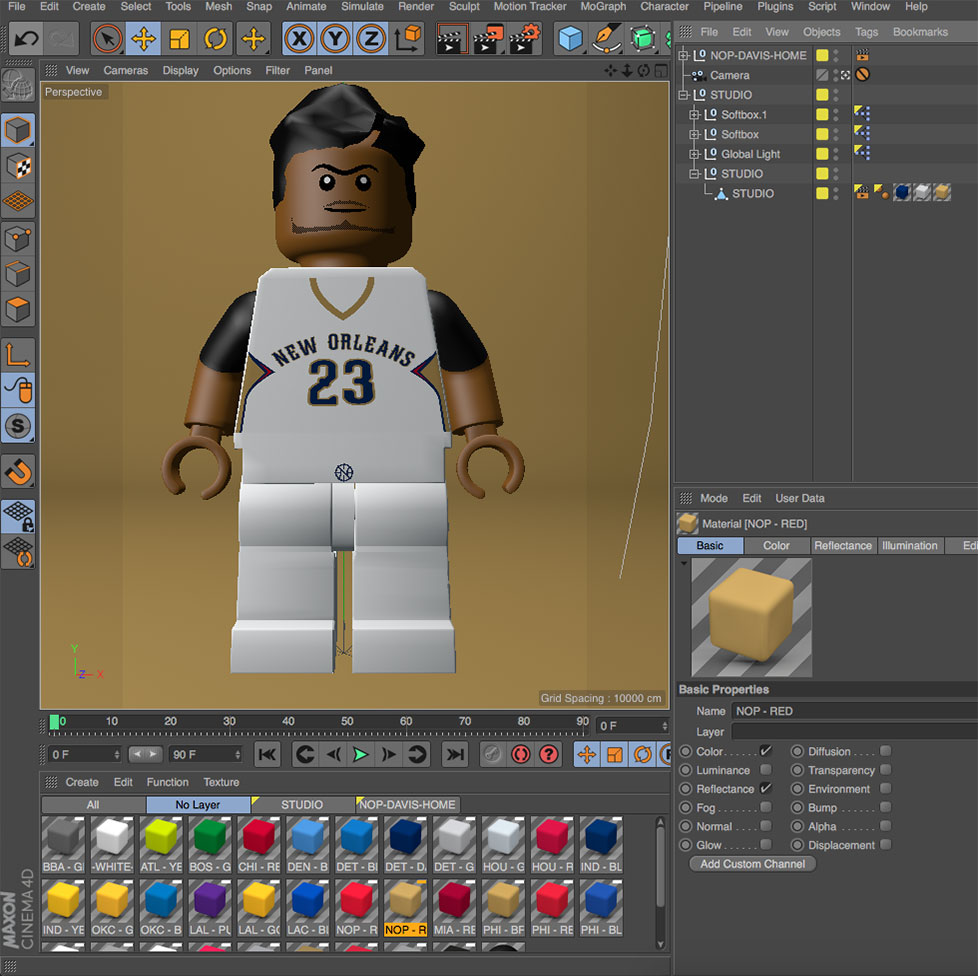978x976 pixels.
Task: Switch to the Color tab in material editor
Action: tap(776, 545)
